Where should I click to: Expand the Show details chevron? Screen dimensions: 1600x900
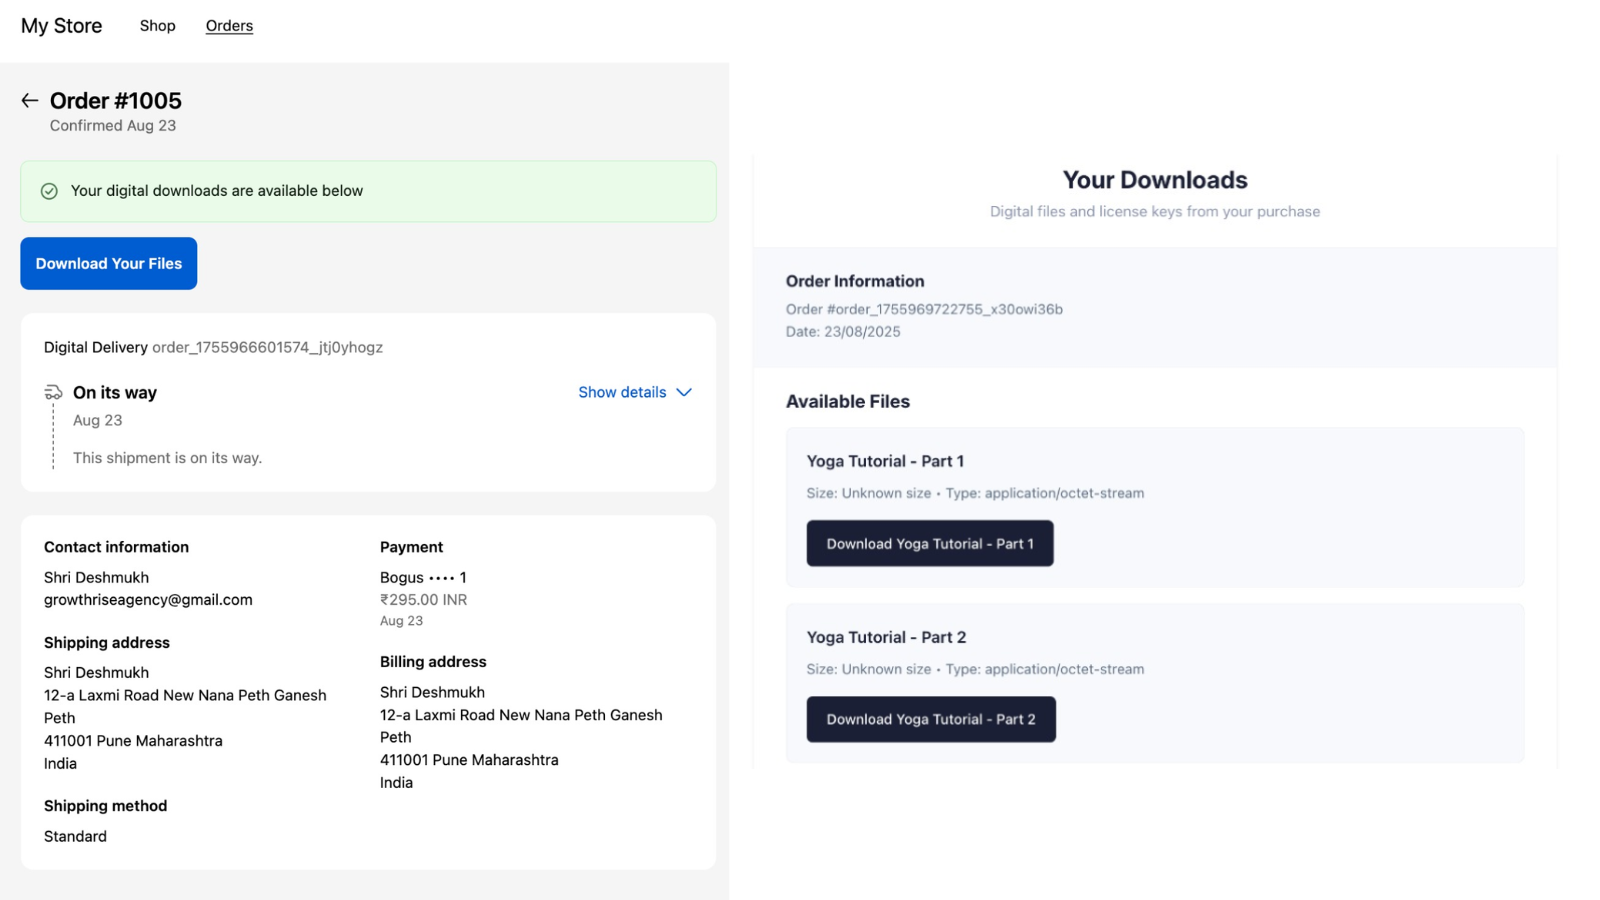pyautogui.click(x=684, y=392)
